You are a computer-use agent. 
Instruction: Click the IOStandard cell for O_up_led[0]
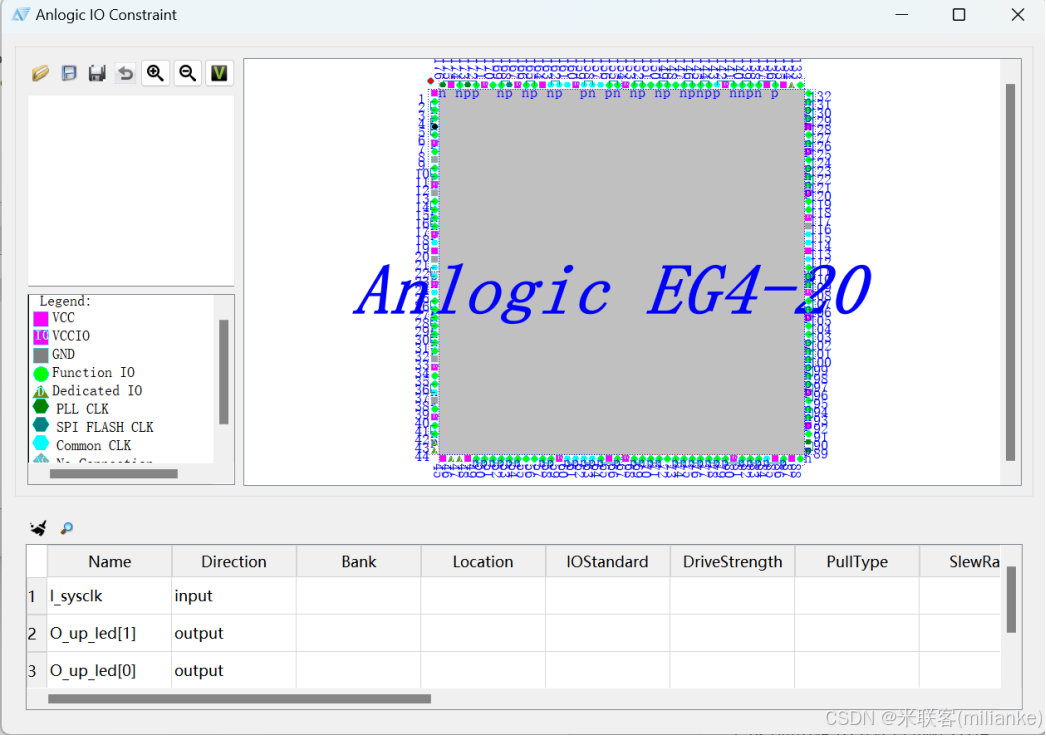coord(608,671)
